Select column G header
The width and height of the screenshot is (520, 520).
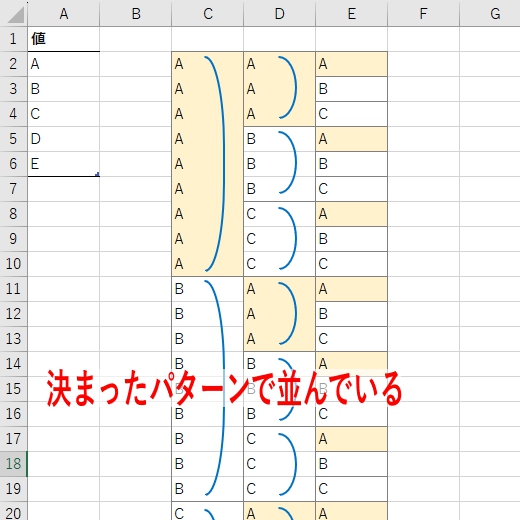point(490,13)
